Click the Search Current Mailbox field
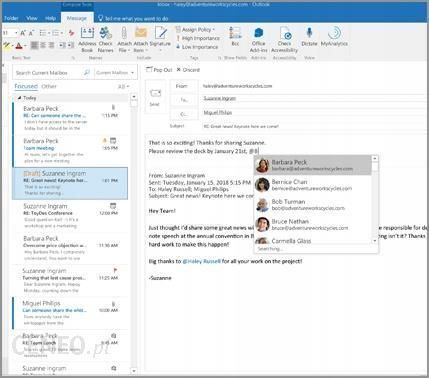The width and height of the screenshot is (429, 378). tap(48, 72)
